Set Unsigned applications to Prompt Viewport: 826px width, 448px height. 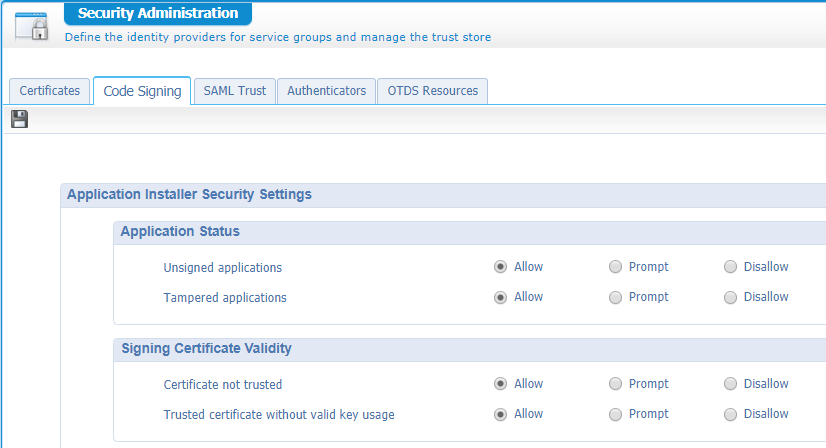pyautogui.click(x=615, y=267)
